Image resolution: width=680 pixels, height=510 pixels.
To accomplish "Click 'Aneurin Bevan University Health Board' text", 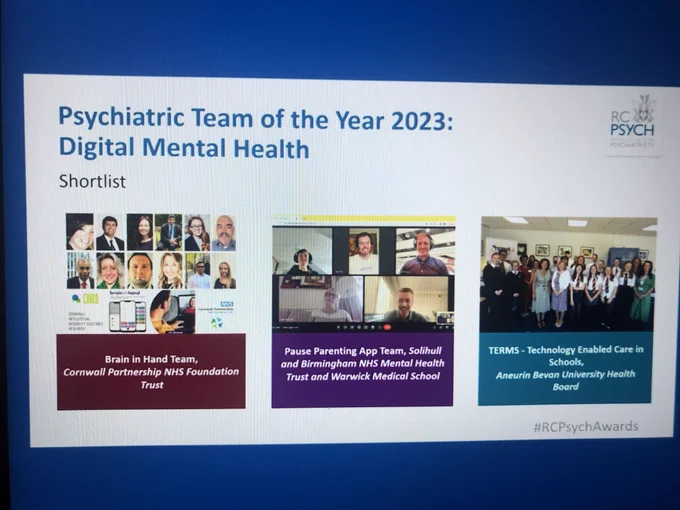I will tap(566, 380).
